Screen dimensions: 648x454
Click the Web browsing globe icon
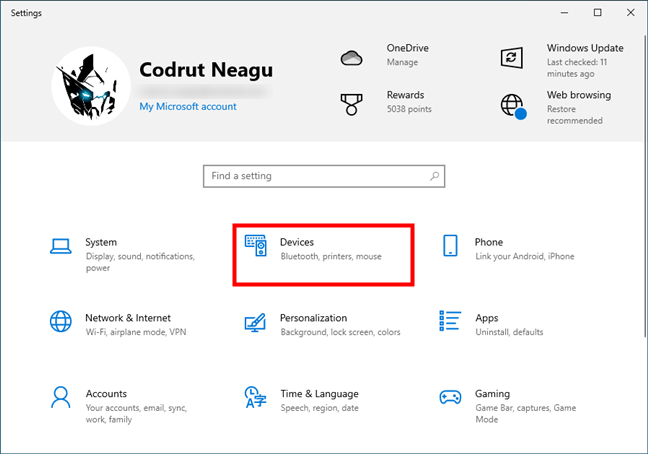(x=513, y=106)
